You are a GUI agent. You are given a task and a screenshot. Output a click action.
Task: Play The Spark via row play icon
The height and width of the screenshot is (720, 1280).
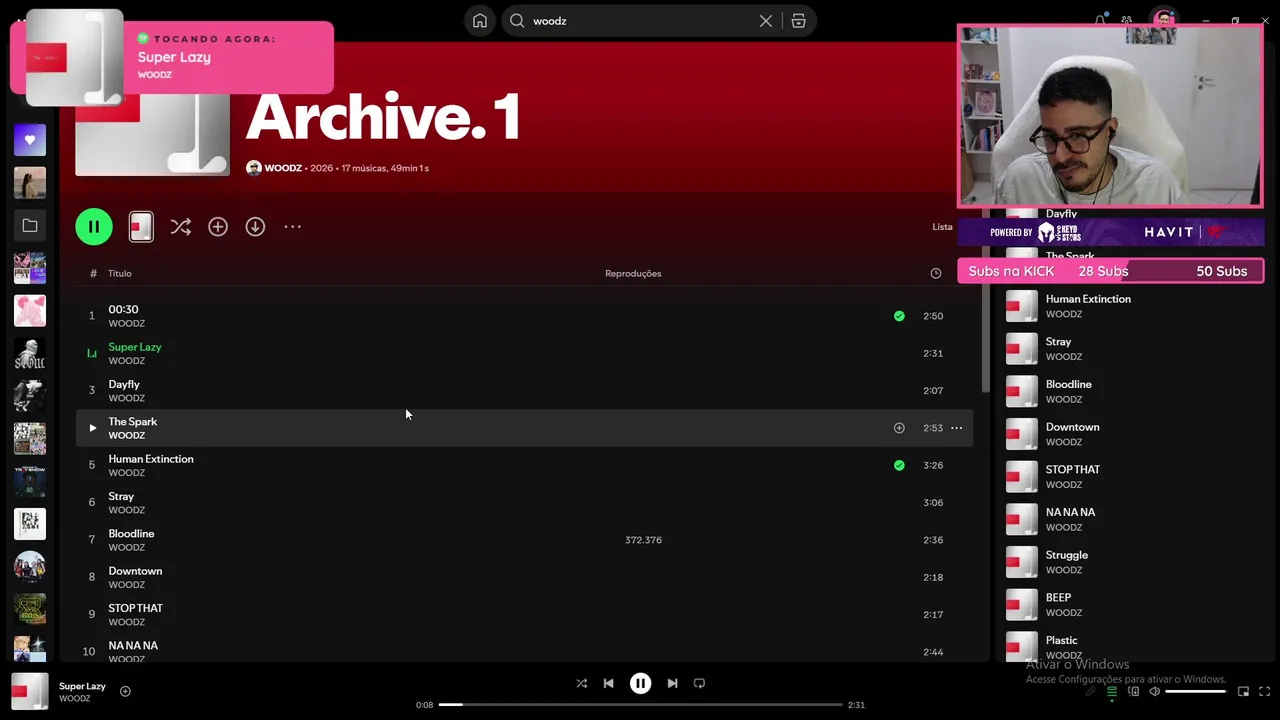(92, 428)
